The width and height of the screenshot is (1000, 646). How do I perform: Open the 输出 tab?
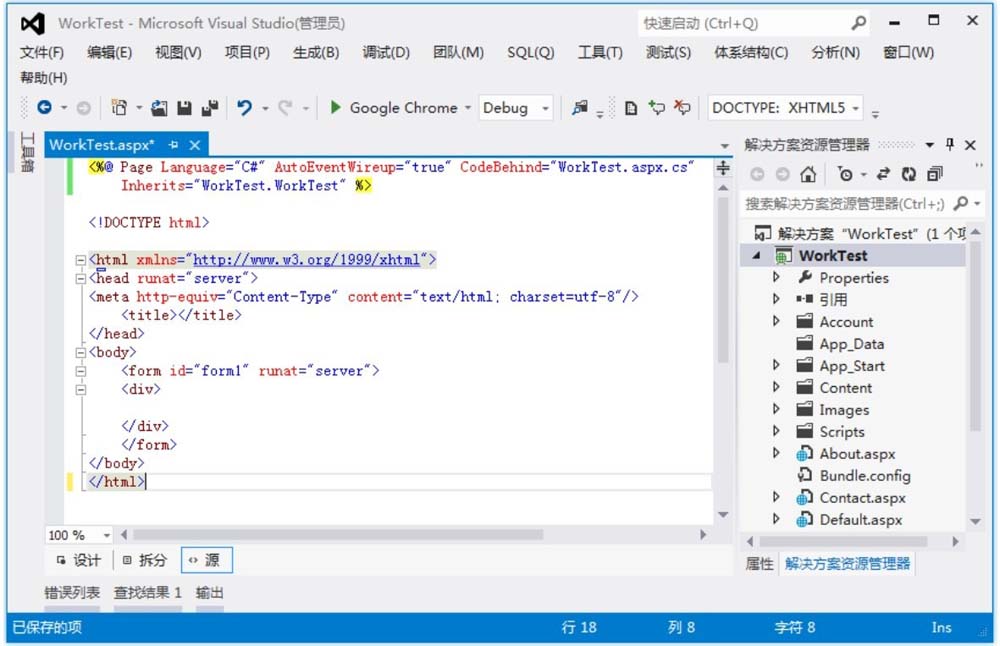(x=209, y=593)
